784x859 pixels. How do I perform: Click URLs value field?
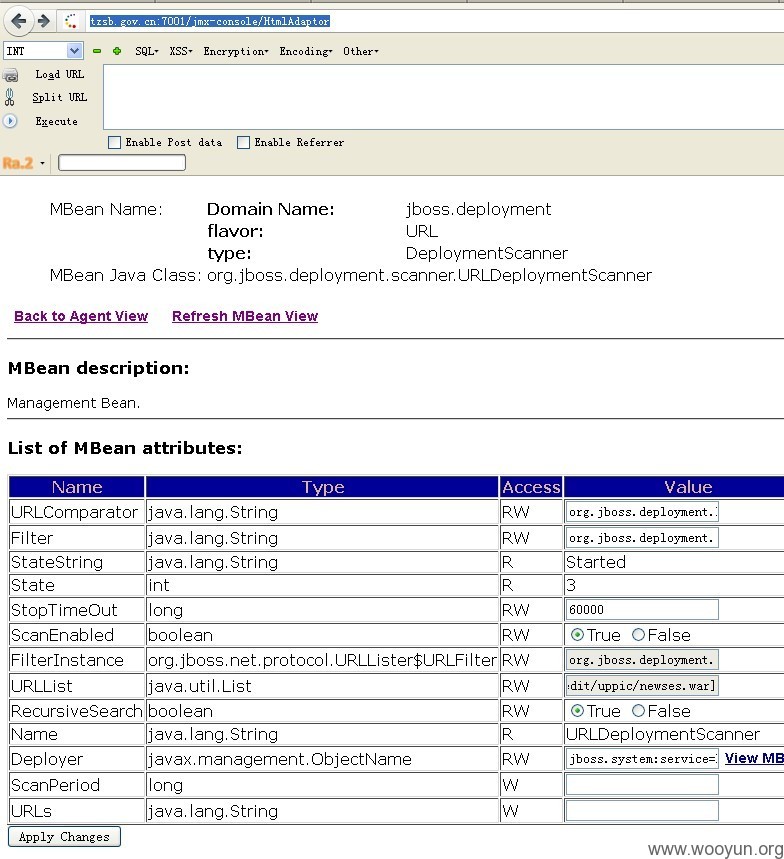click(642, 810)
